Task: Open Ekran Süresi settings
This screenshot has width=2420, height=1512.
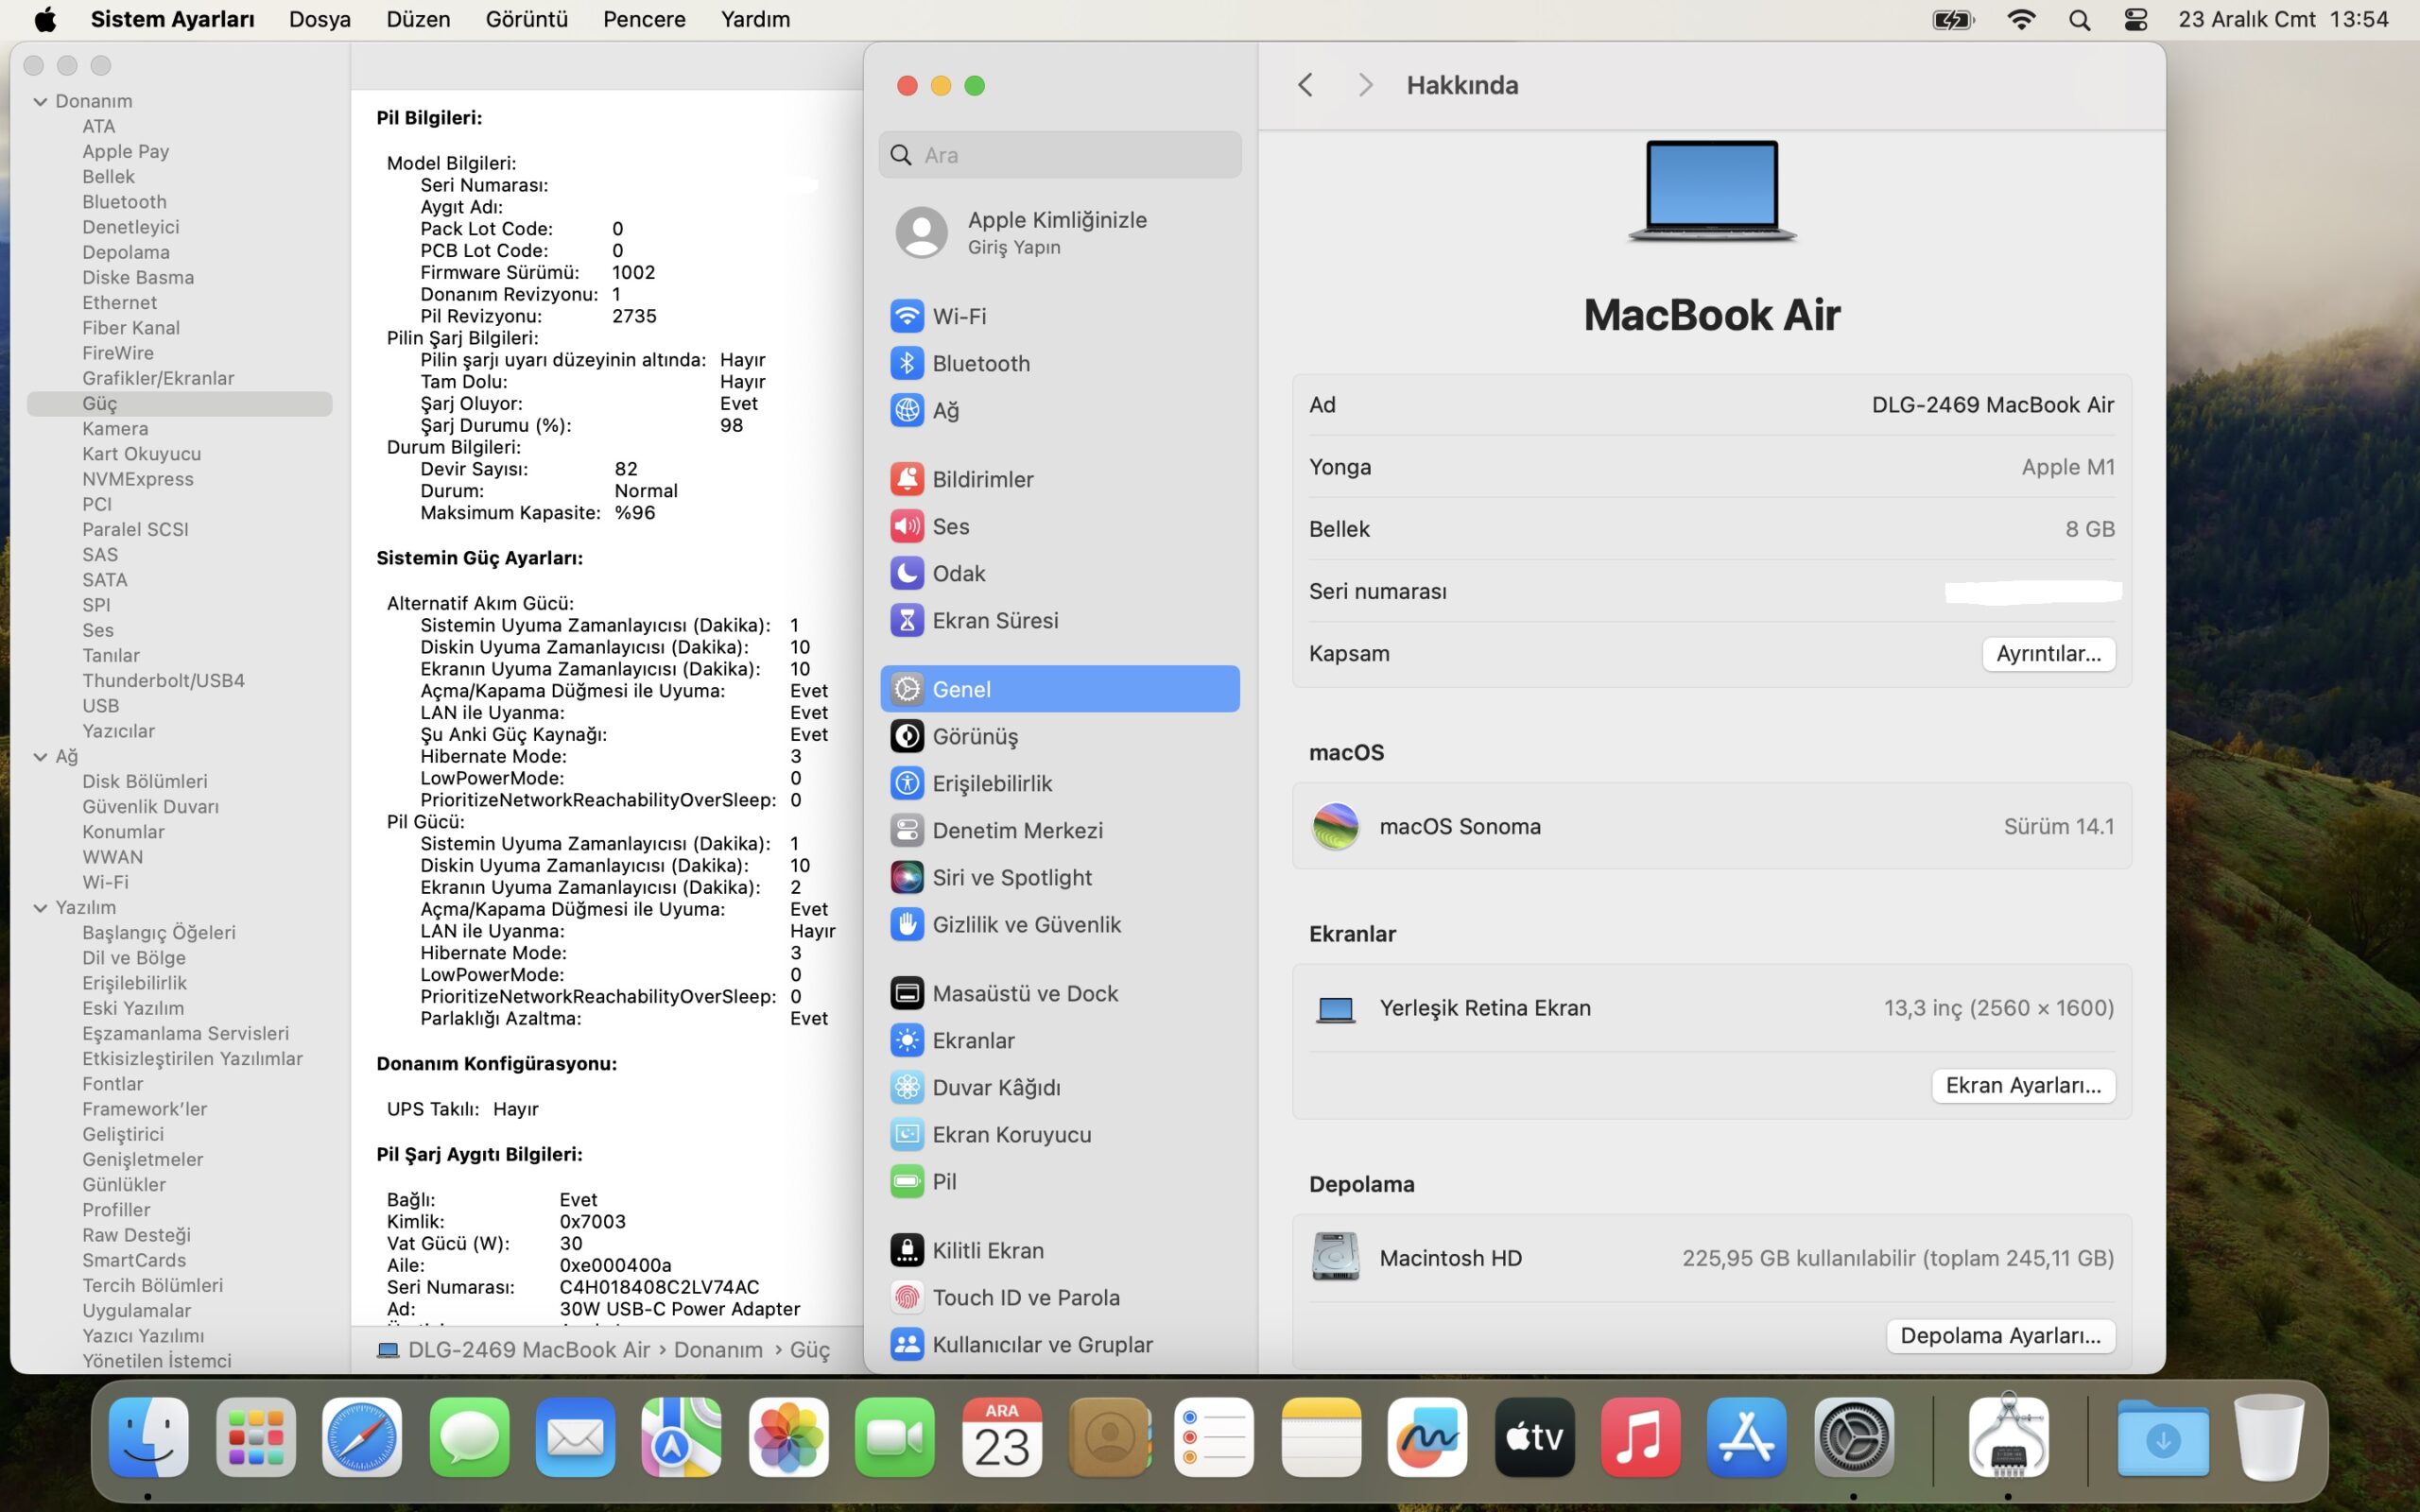Action: (x=1059, y=620)
